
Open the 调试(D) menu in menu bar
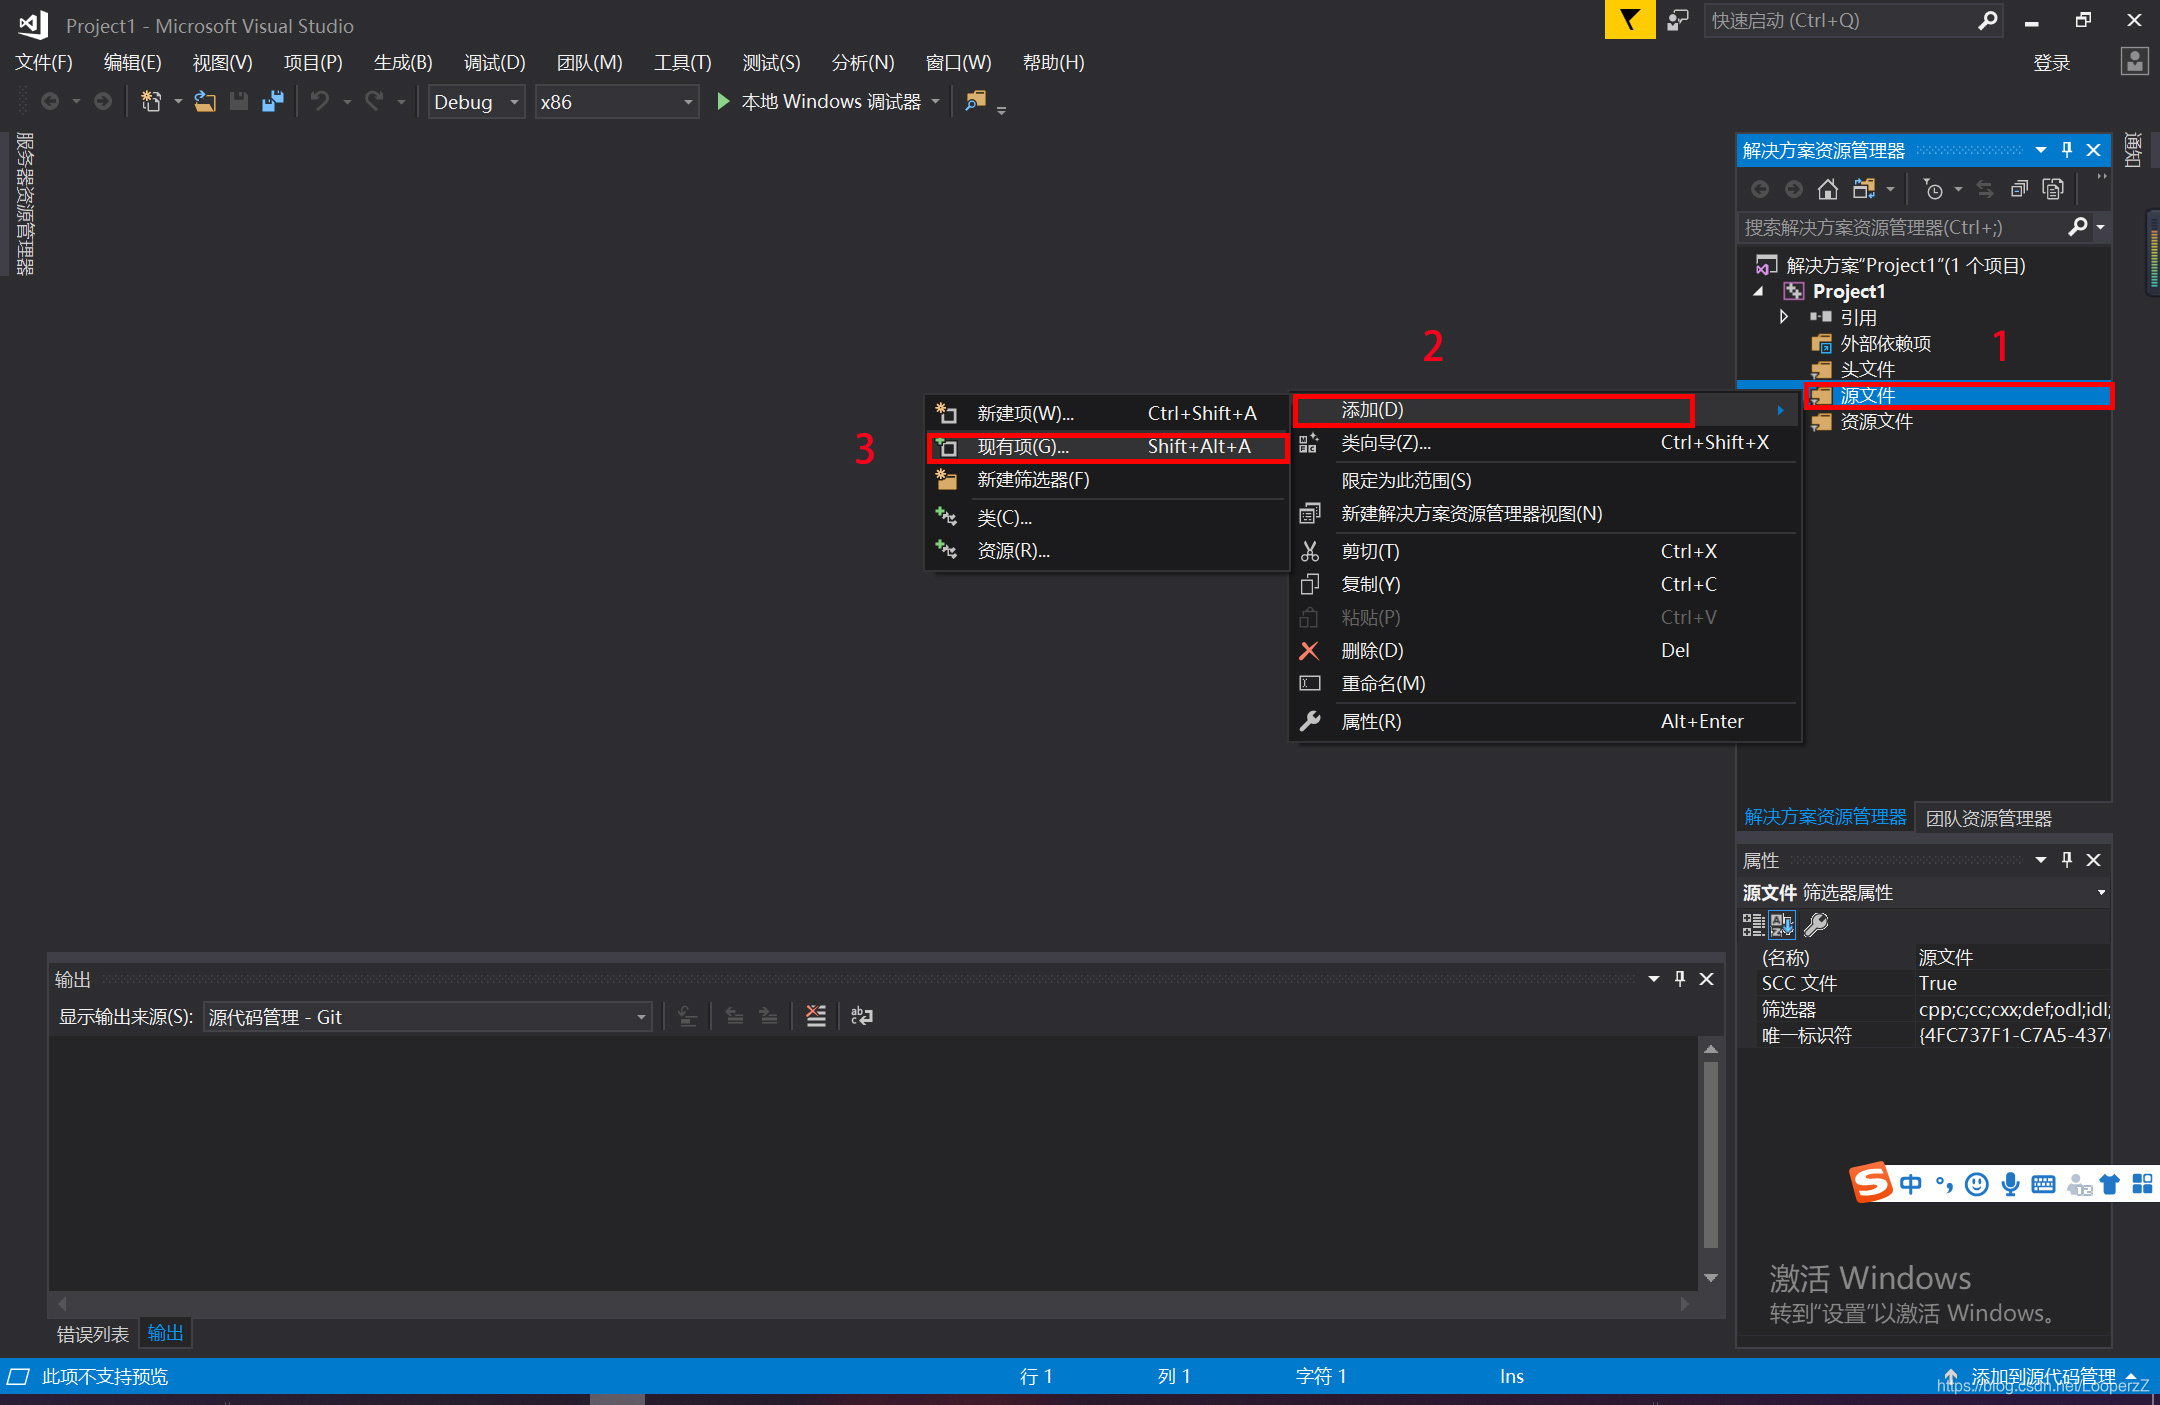point(494,62)
